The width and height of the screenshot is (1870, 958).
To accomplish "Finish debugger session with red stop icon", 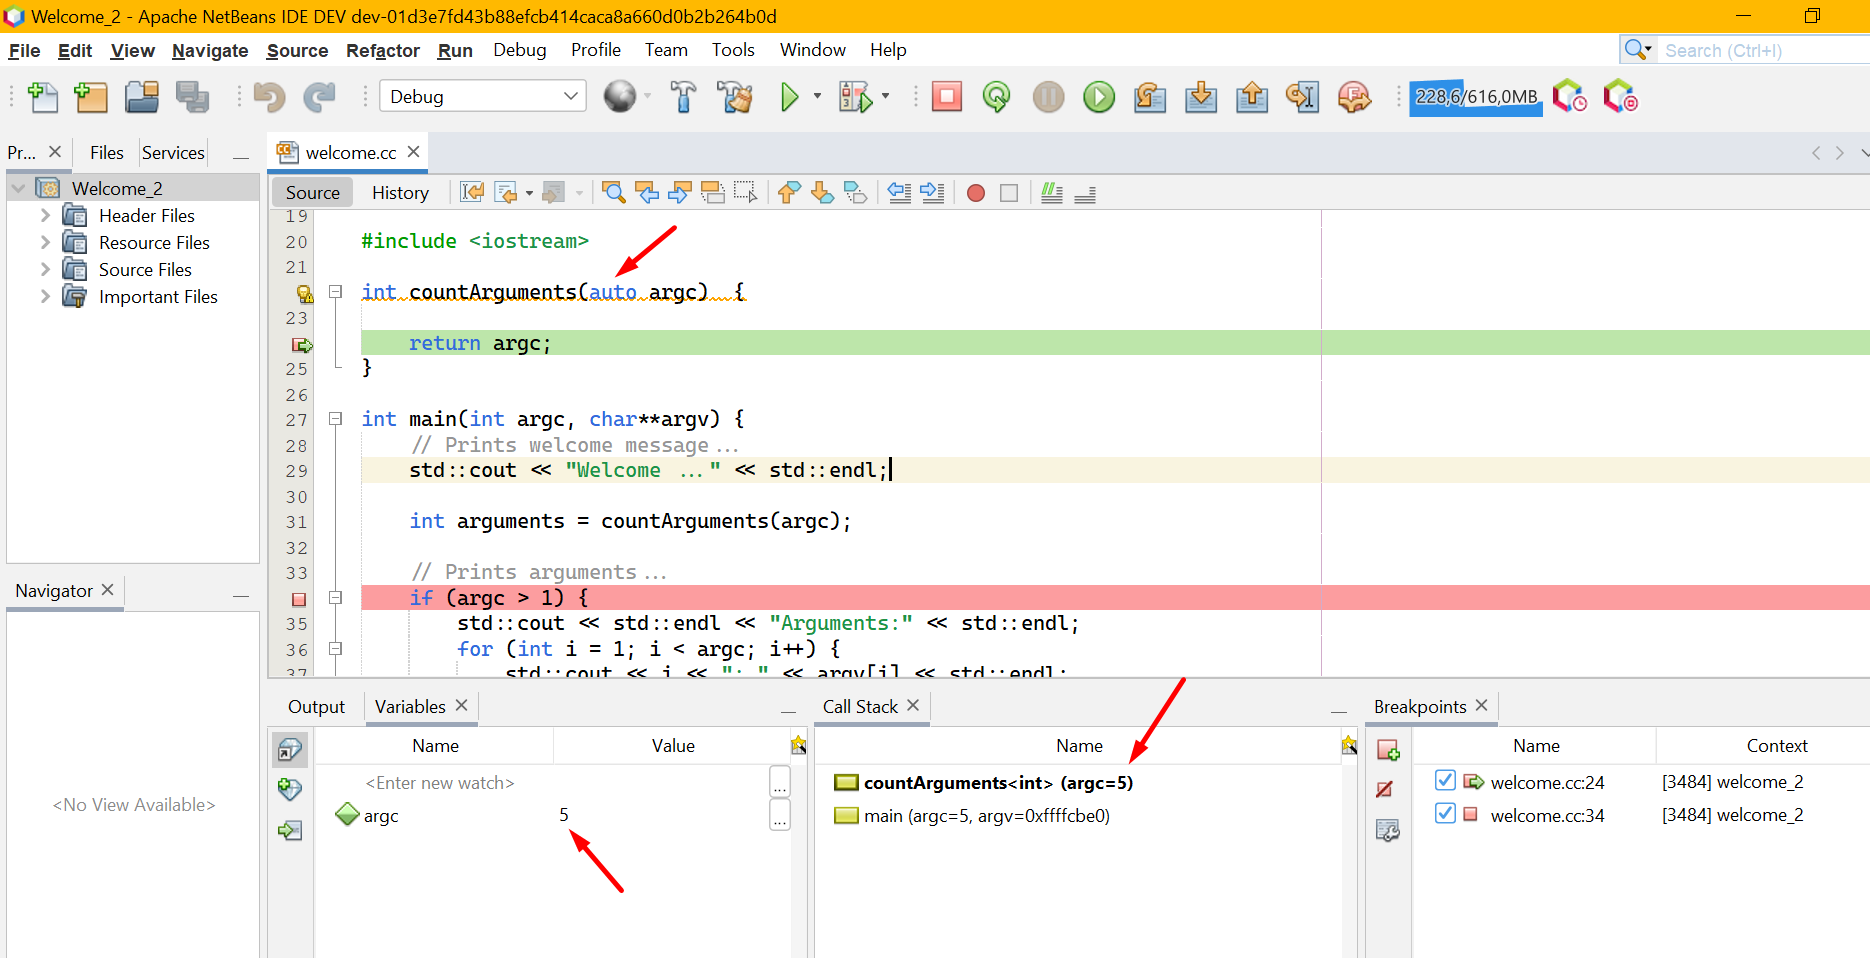I will pos(946,97).
